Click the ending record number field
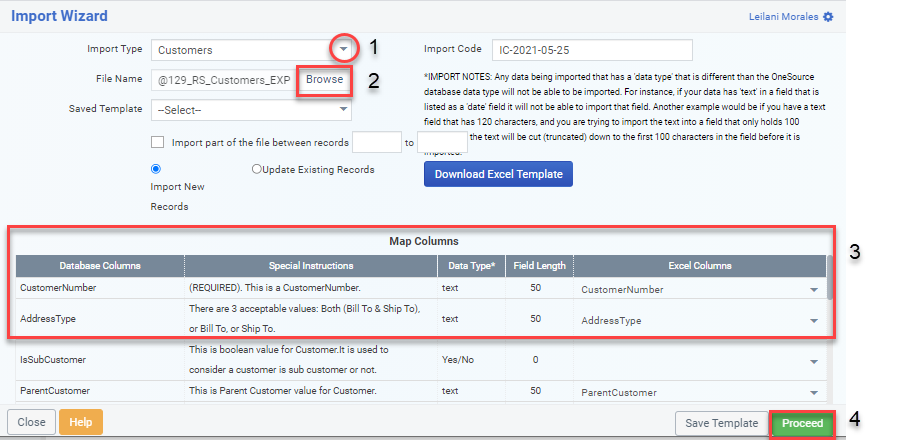Viewport: 904px width, 440px height. tap(441, 143)
